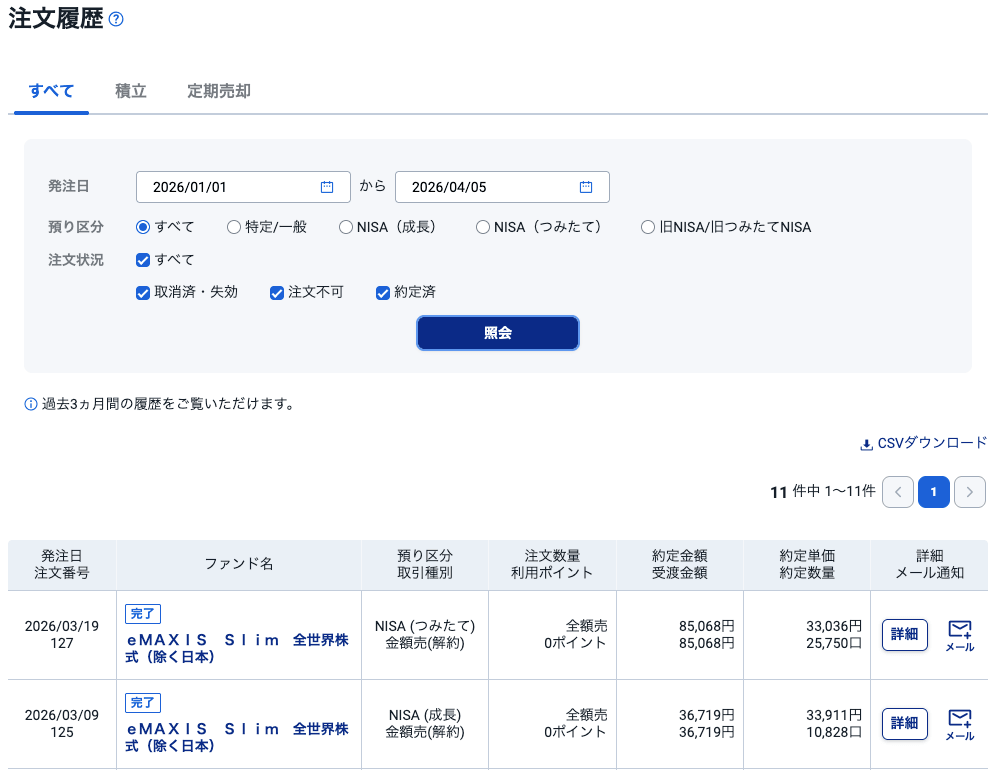Toggle the 注文不可 checkbox
The width and height of the screenshot is (996, 770).
277,293
